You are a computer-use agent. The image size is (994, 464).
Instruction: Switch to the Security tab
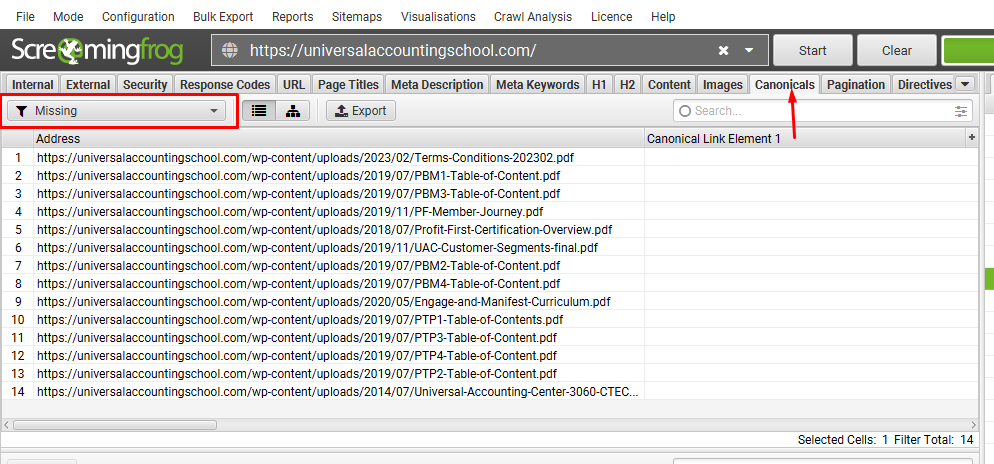click(x=145, y=84)
